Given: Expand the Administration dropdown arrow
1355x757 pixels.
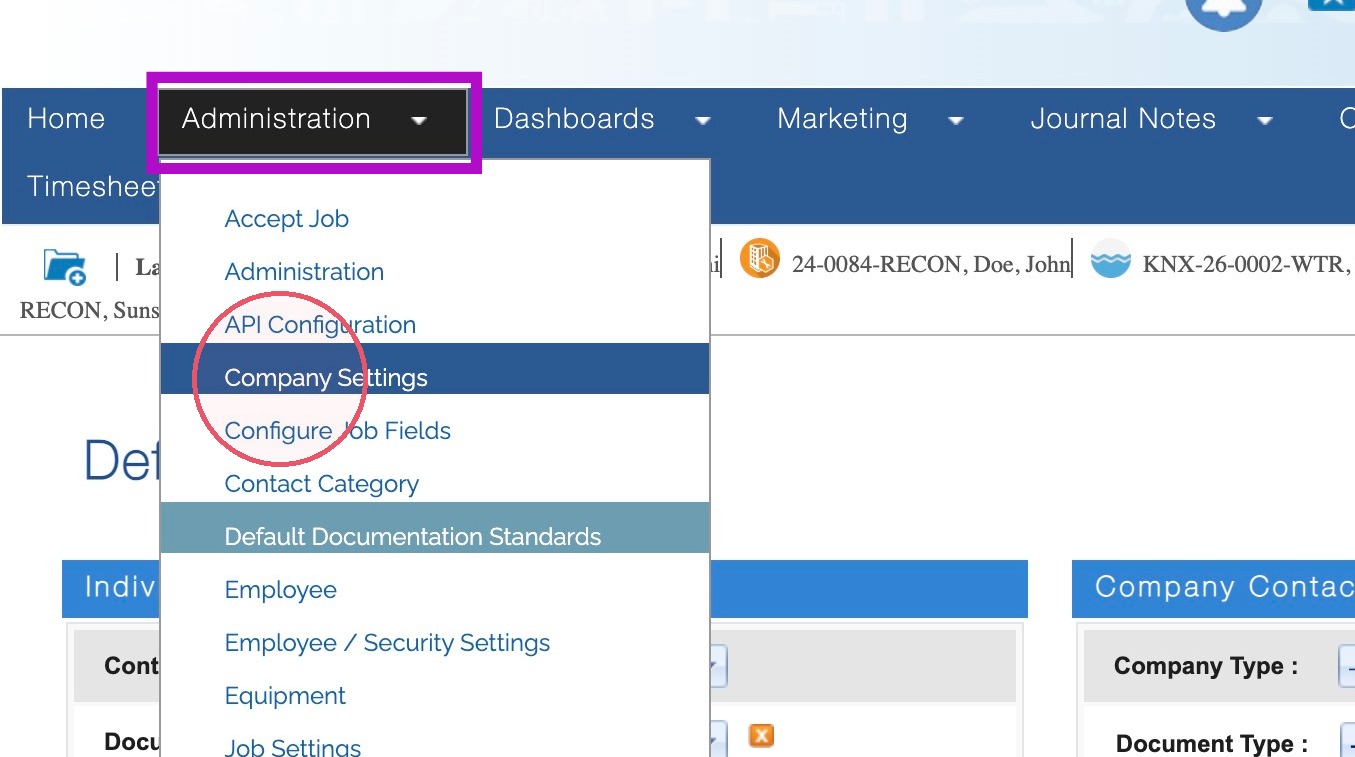Looking at the screenshot, I should coord(420,121).
